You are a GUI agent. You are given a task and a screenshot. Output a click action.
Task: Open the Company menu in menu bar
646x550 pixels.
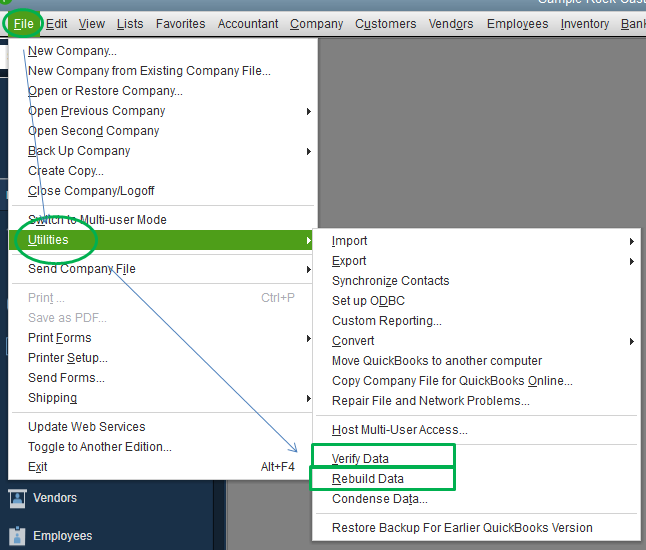click(x=316, y=24)
